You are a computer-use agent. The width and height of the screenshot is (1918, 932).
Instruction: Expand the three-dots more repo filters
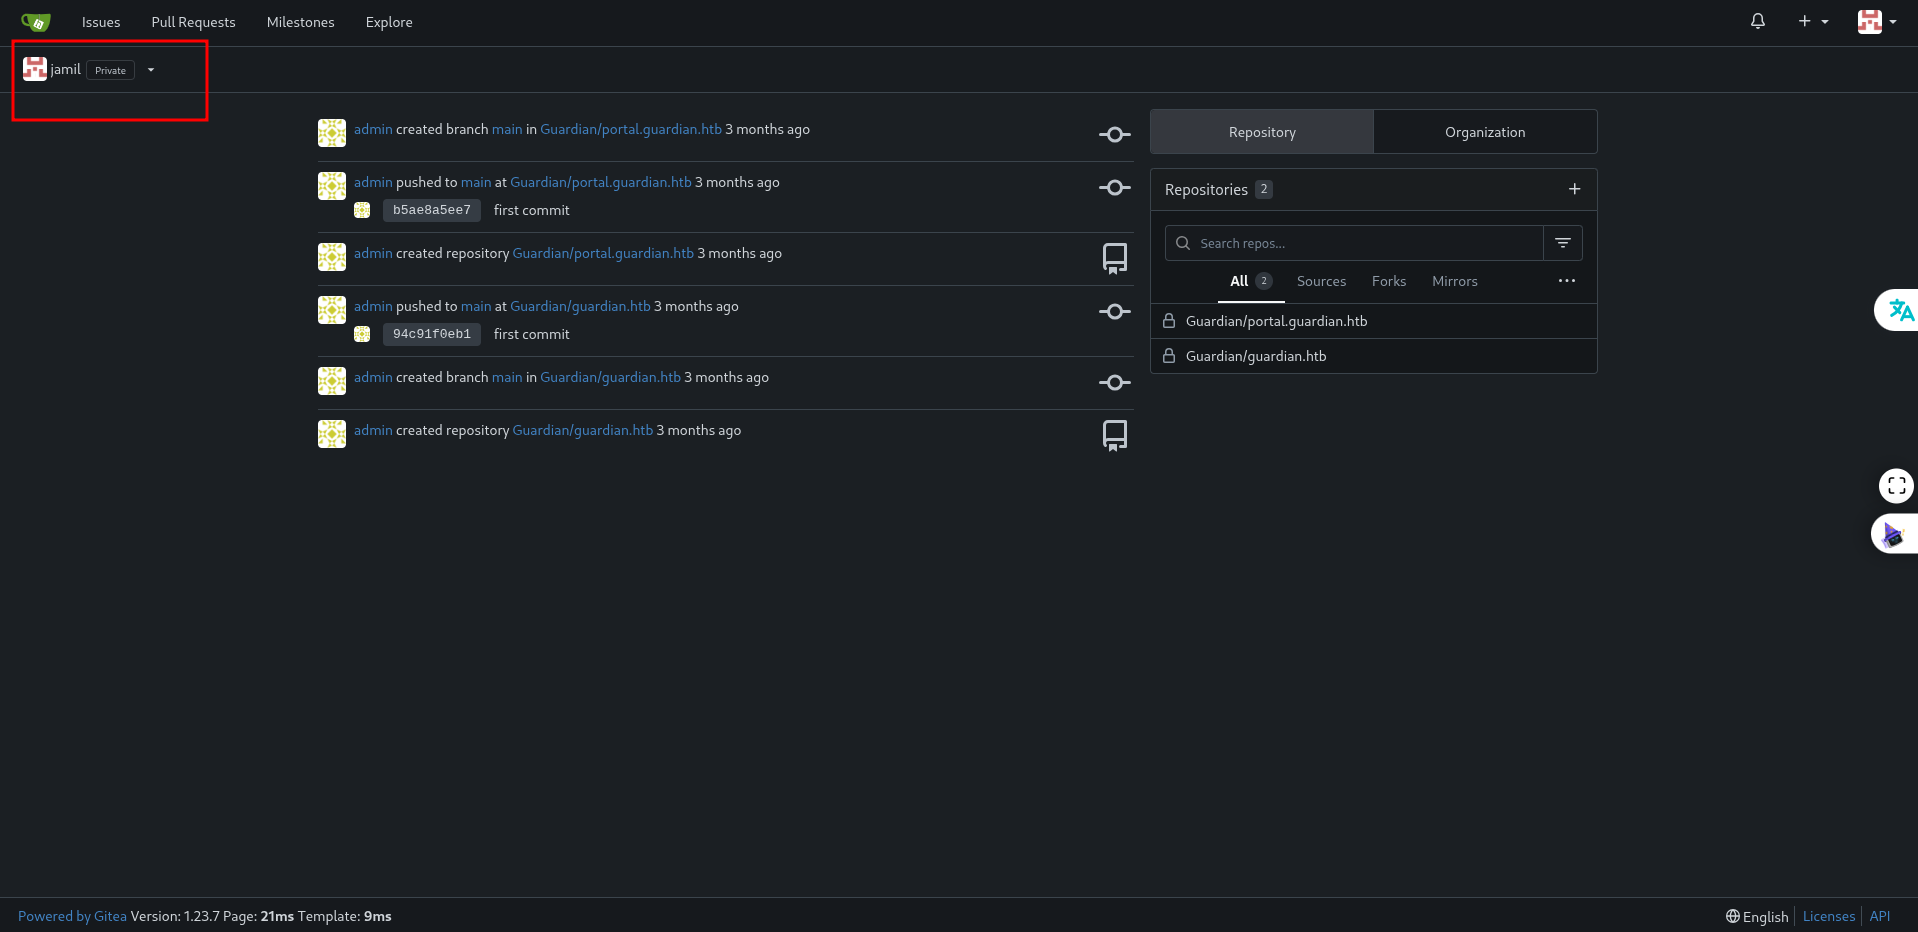tap(1566, 281)
